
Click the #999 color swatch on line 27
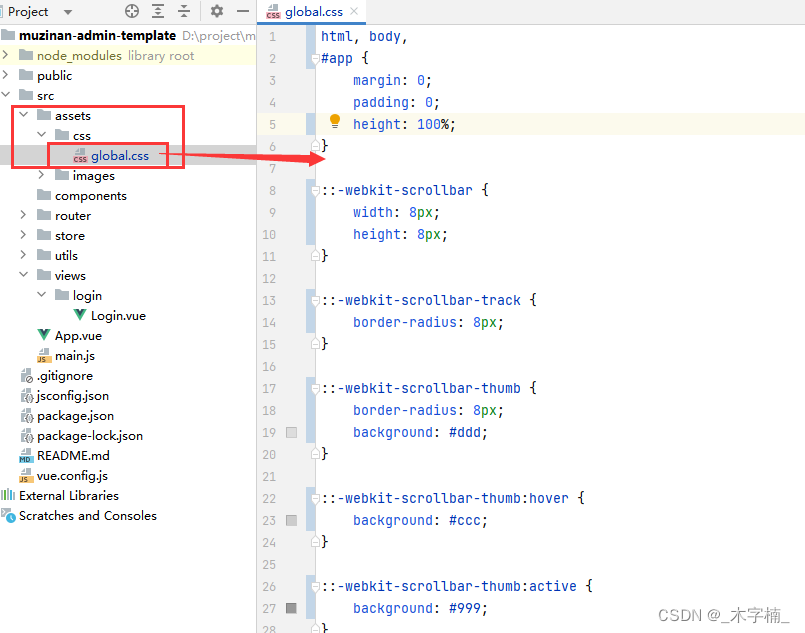coord(291,608)
